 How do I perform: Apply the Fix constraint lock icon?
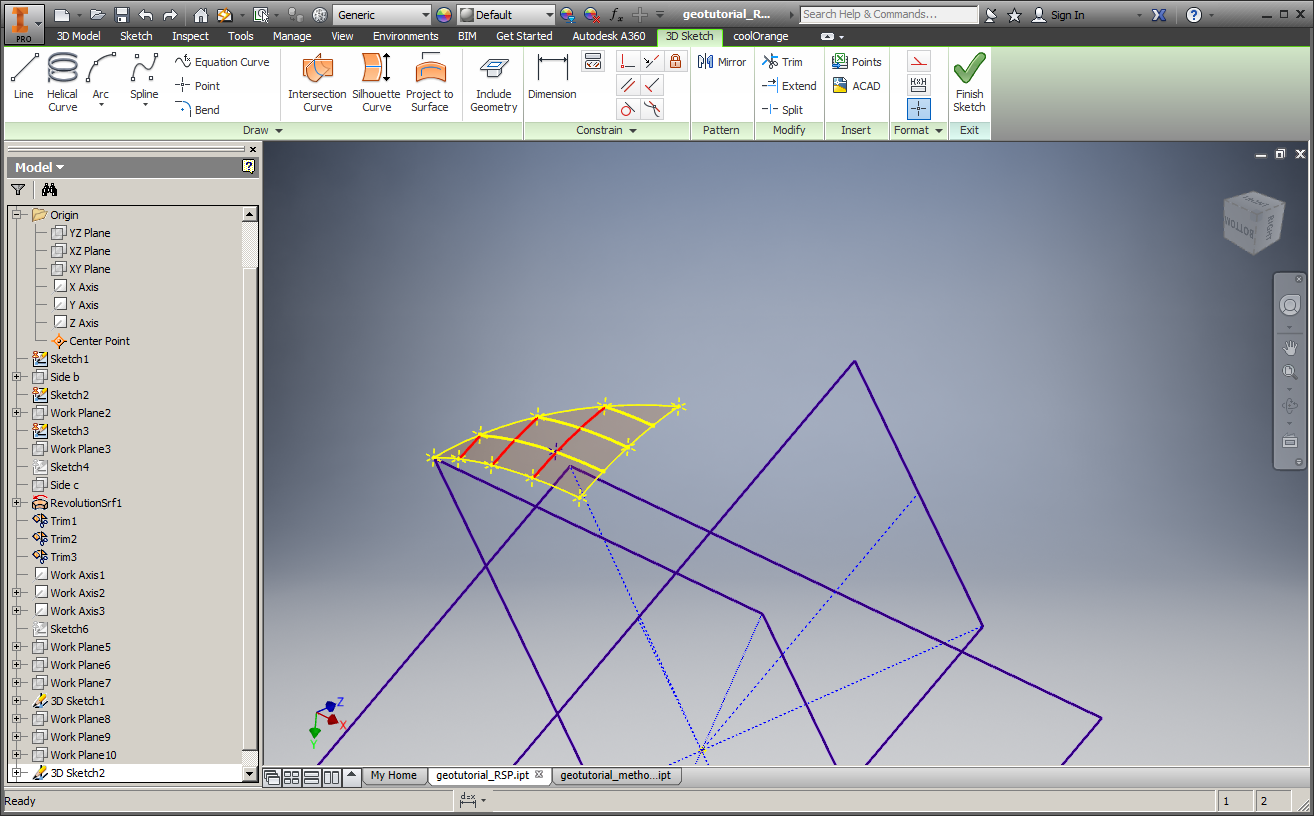[676, 61]
